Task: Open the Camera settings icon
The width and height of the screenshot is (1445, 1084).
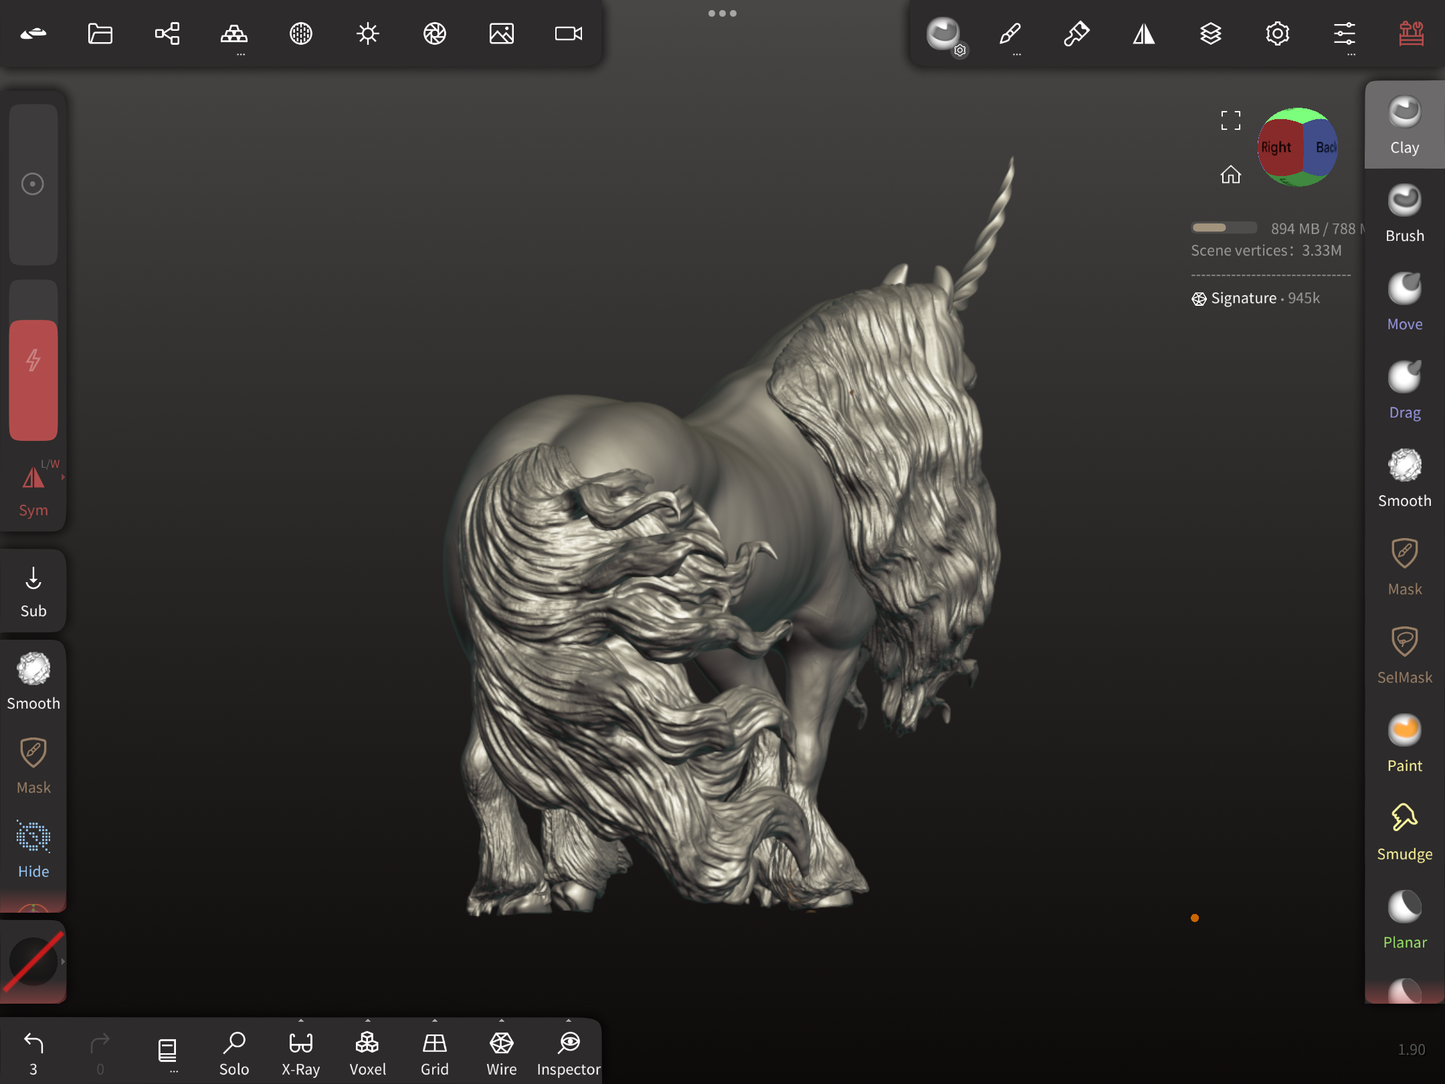Action: click(568, 34)
